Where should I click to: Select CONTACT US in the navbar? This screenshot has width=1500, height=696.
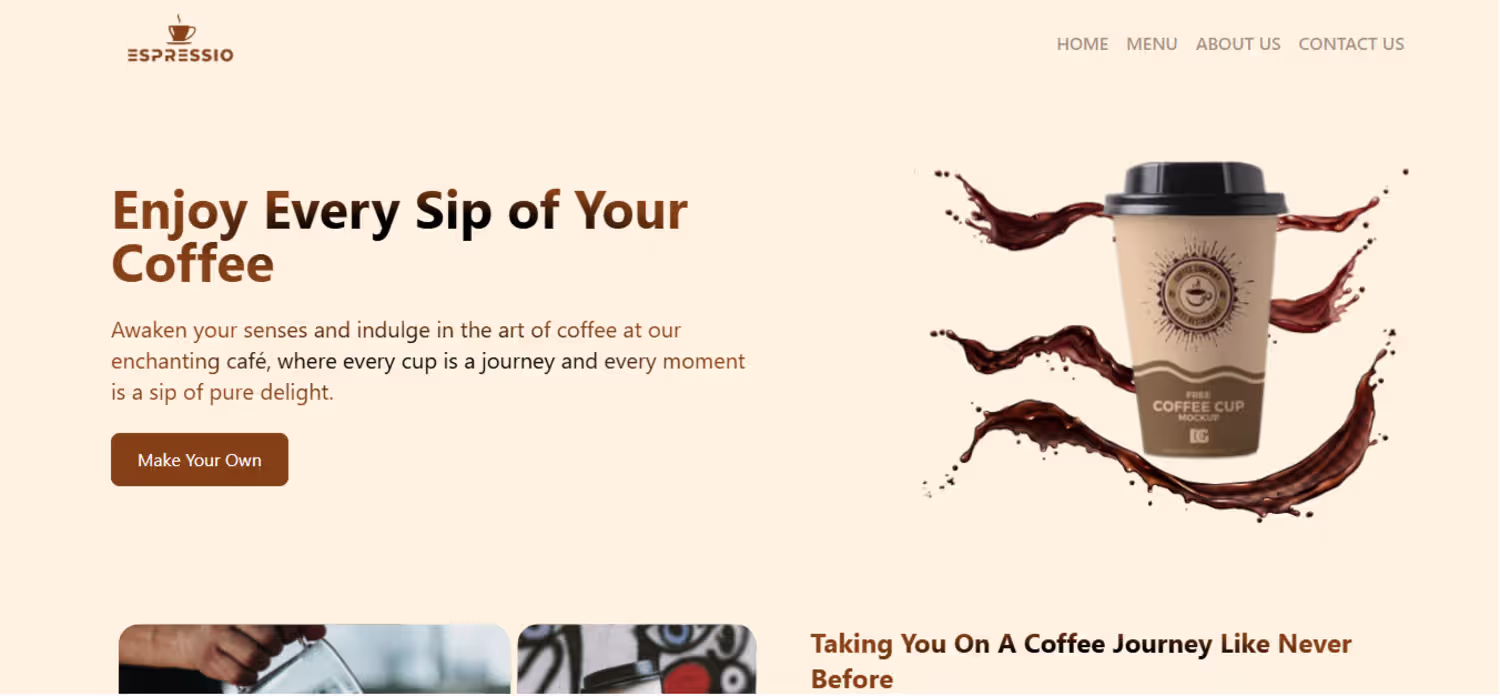point(1351,44)
